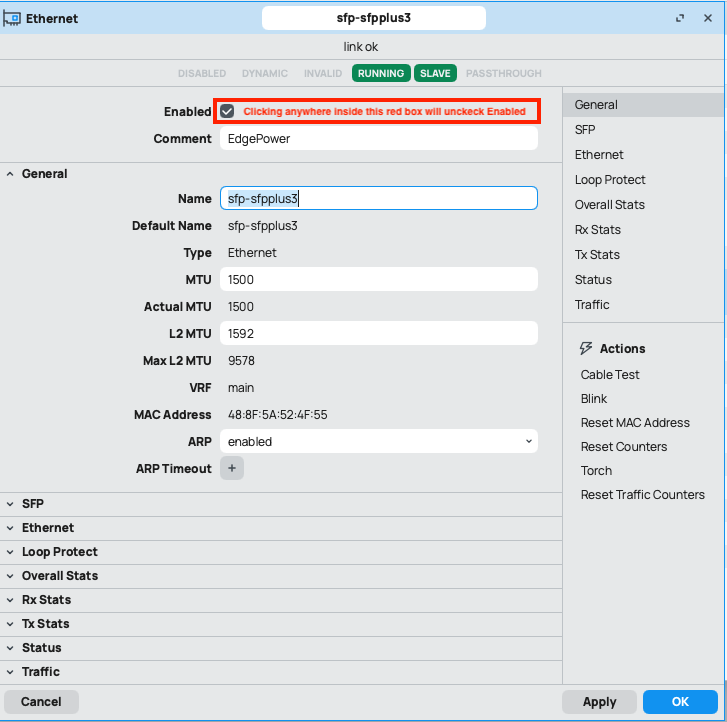Click the Blink action
This screenshot has height=722, width=727.
click(x=593, y=399)
